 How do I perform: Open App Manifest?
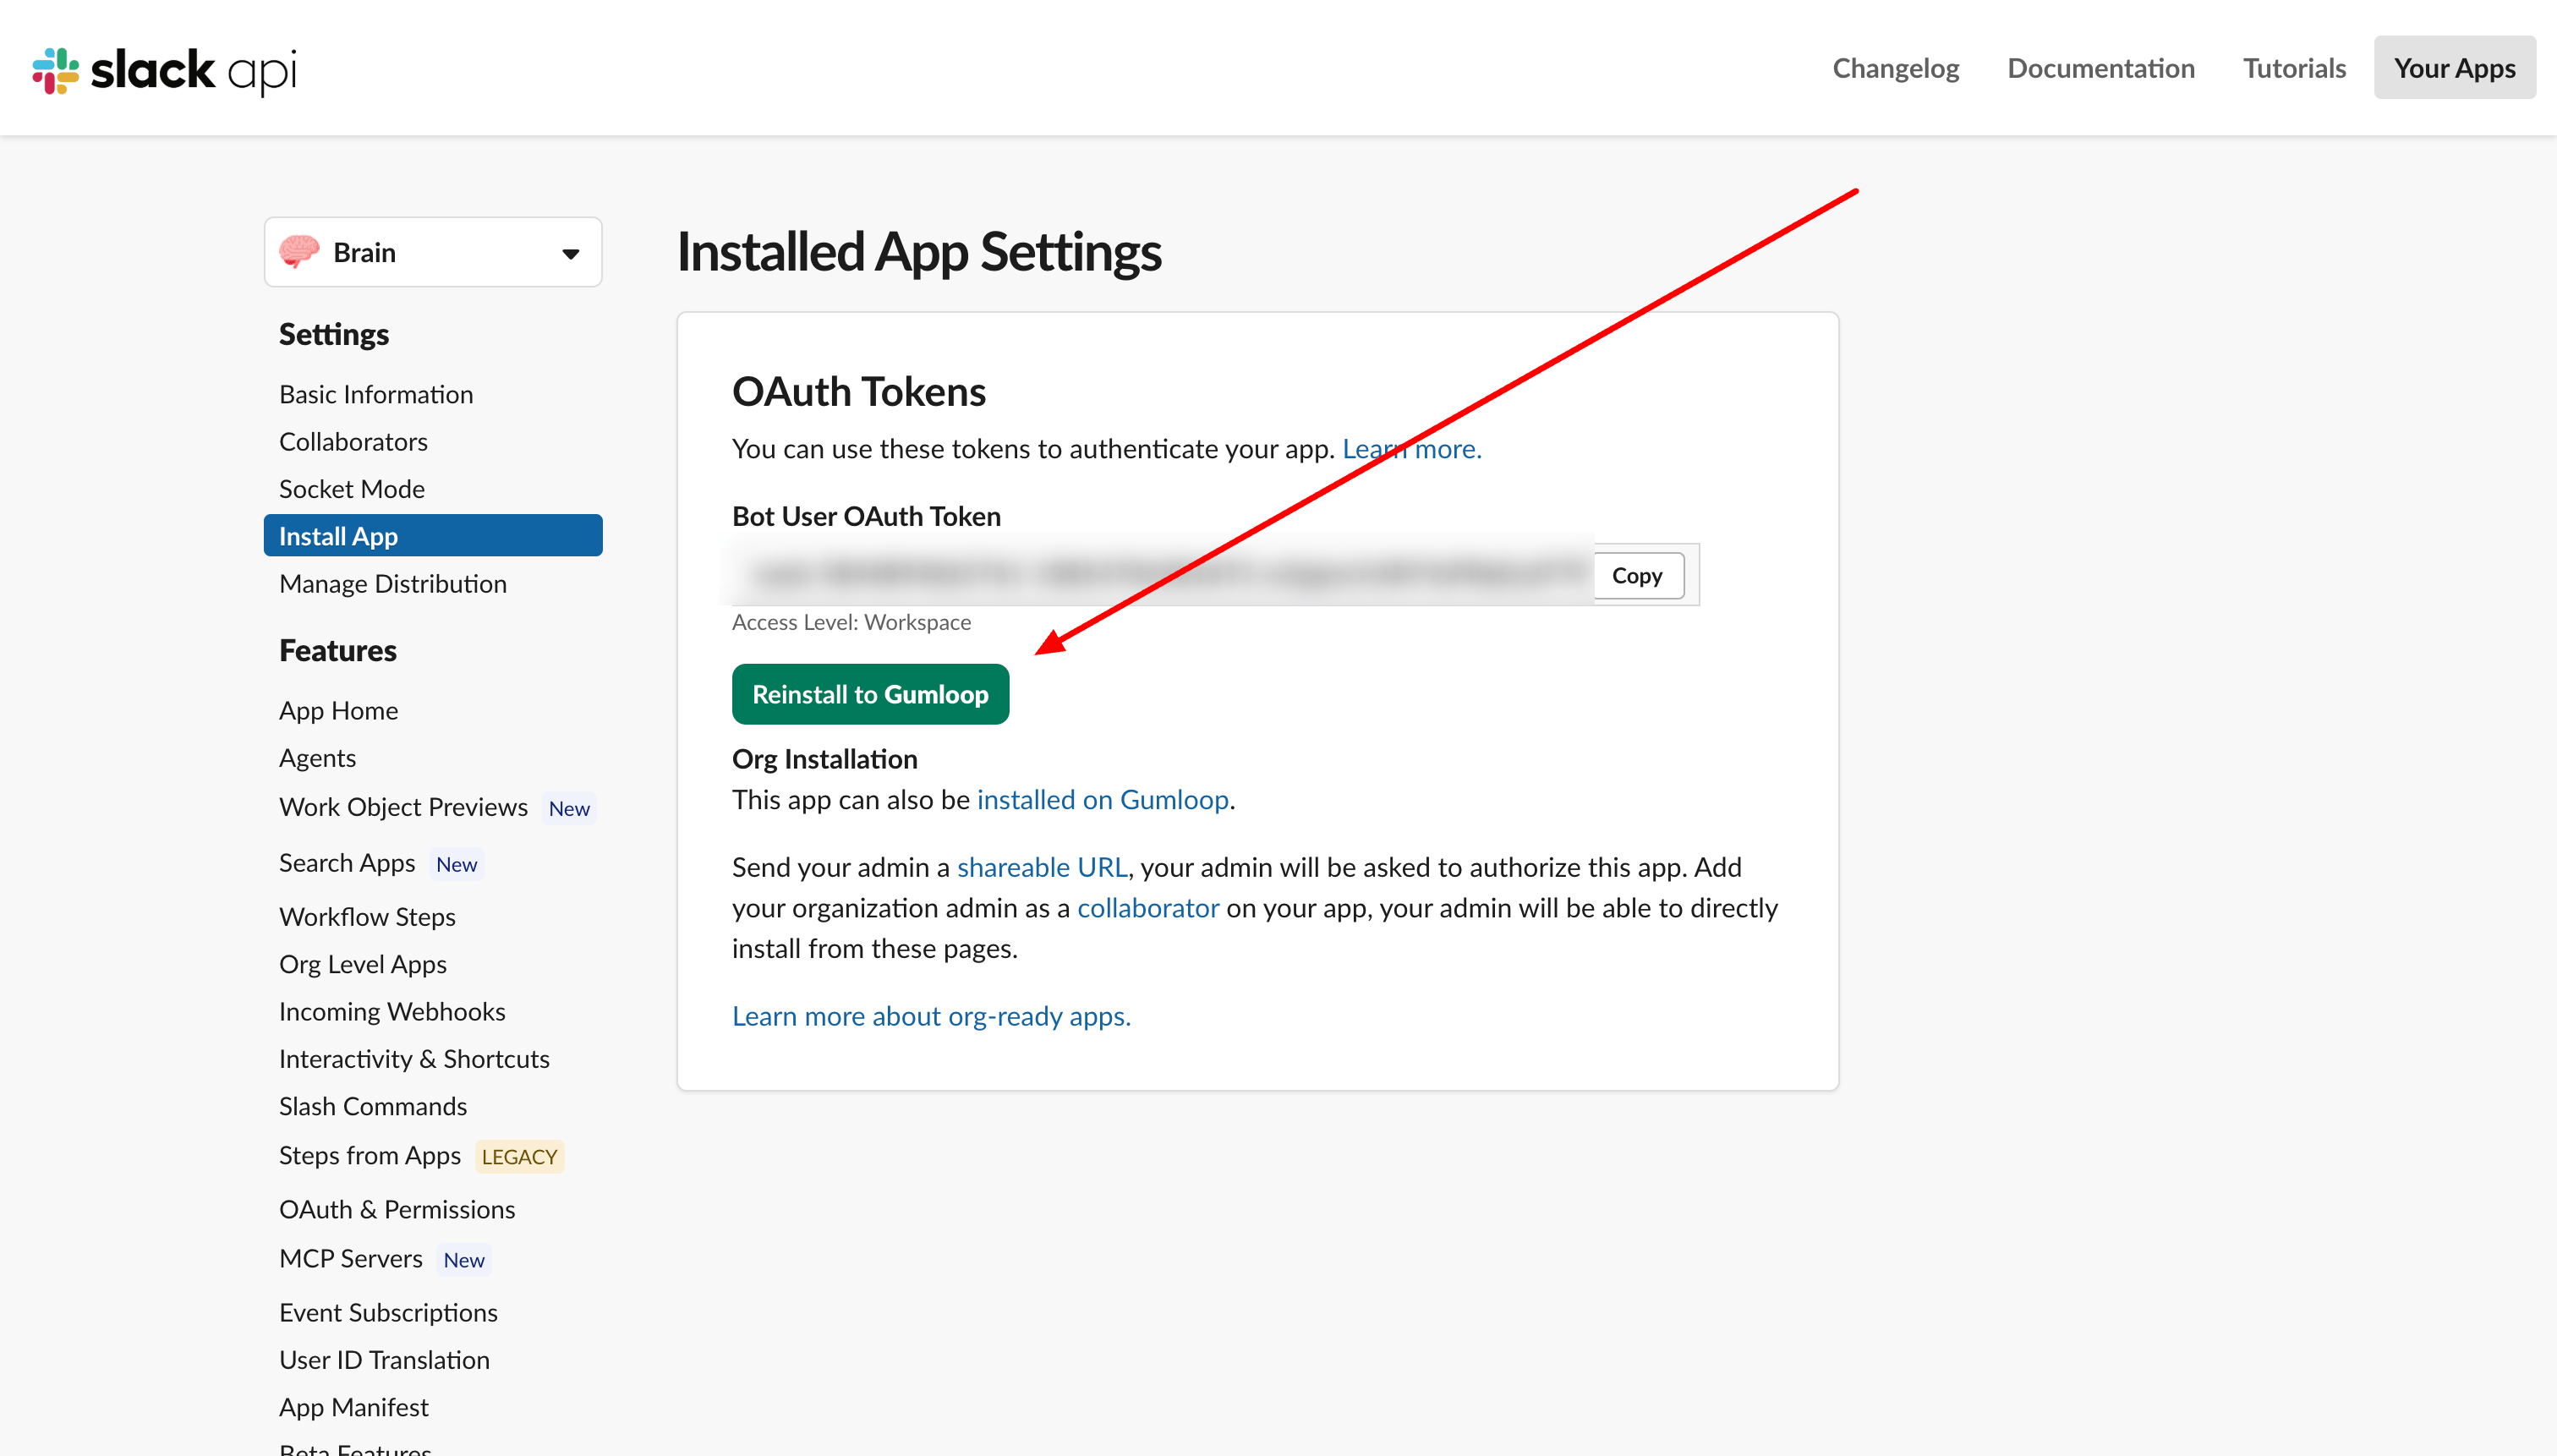click(354, 1407)
